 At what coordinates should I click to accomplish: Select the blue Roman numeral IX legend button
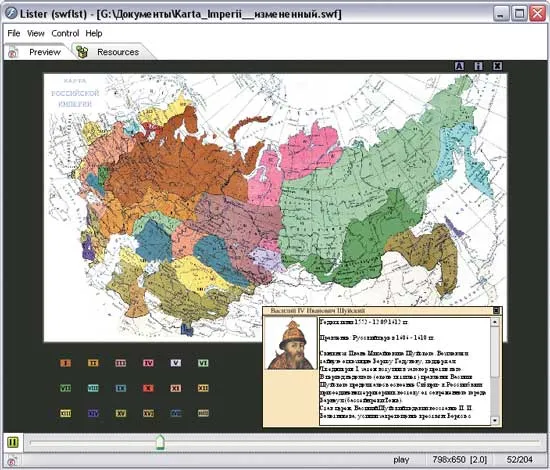tap(121, 388)
